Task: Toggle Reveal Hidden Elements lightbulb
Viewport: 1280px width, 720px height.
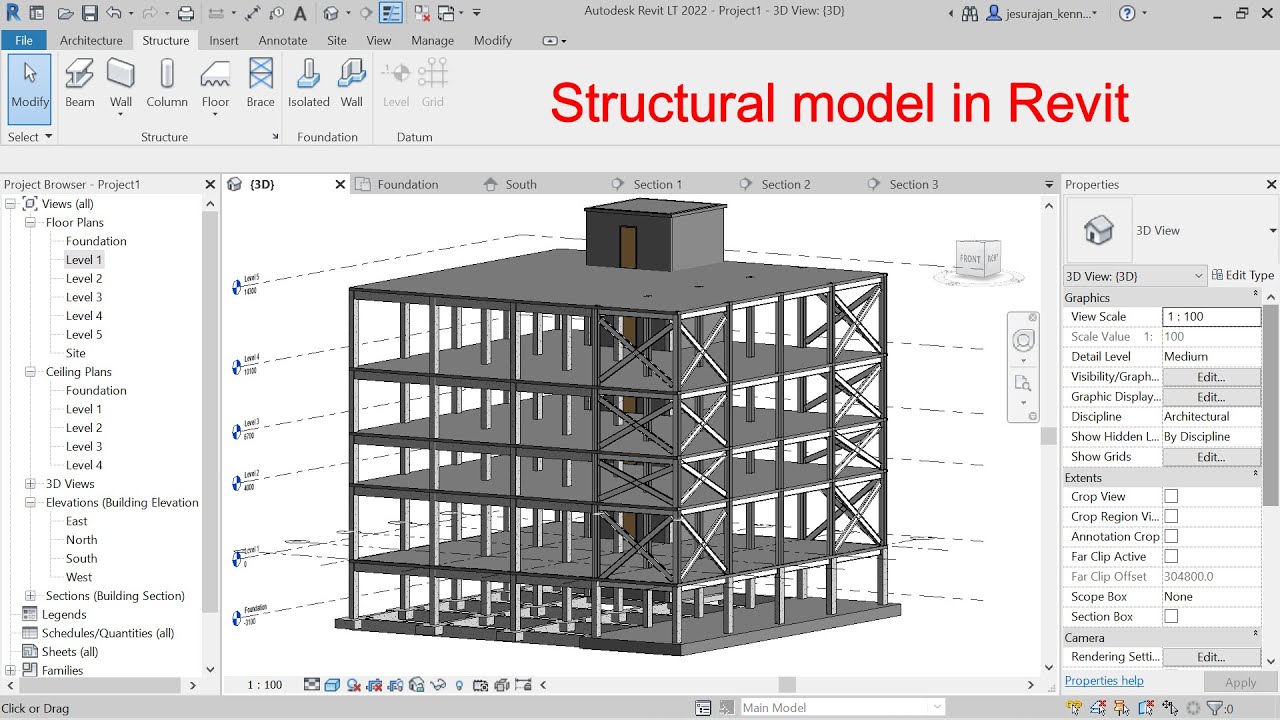Action: (459, 685)
